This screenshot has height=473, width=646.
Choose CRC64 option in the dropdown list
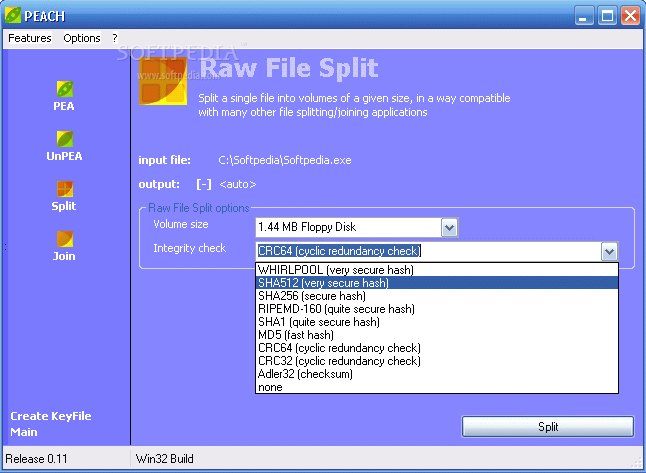[x=437, y=348]
